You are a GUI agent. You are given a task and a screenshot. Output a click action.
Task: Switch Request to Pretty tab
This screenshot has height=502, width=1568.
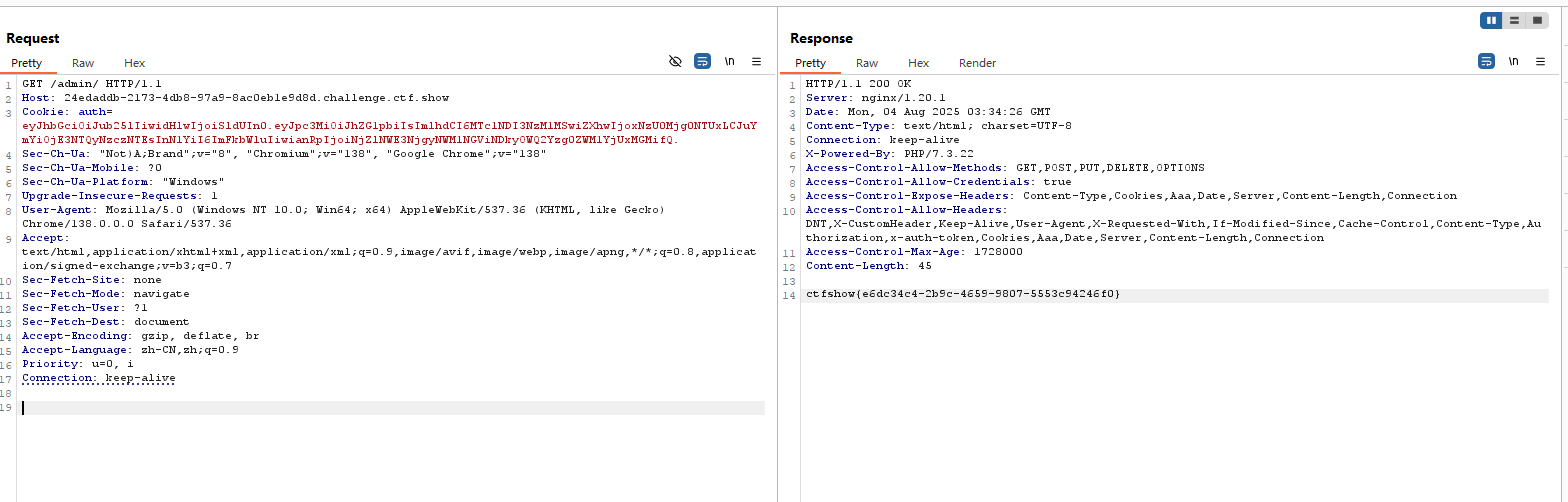[27, 63]
